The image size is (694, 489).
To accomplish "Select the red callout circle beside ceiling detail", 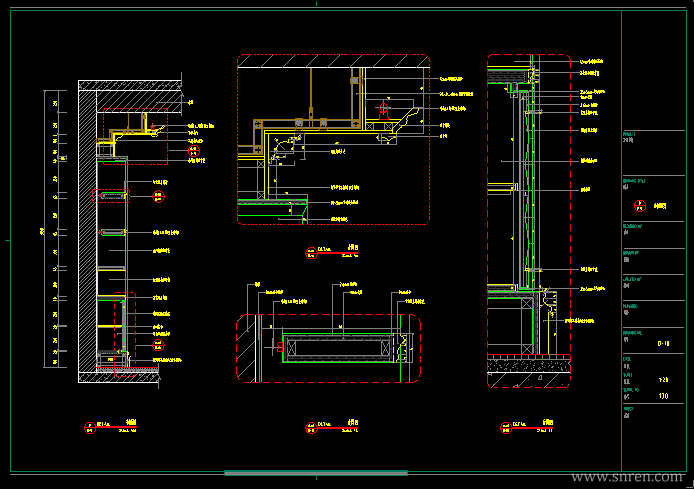I will pos(194,151).
